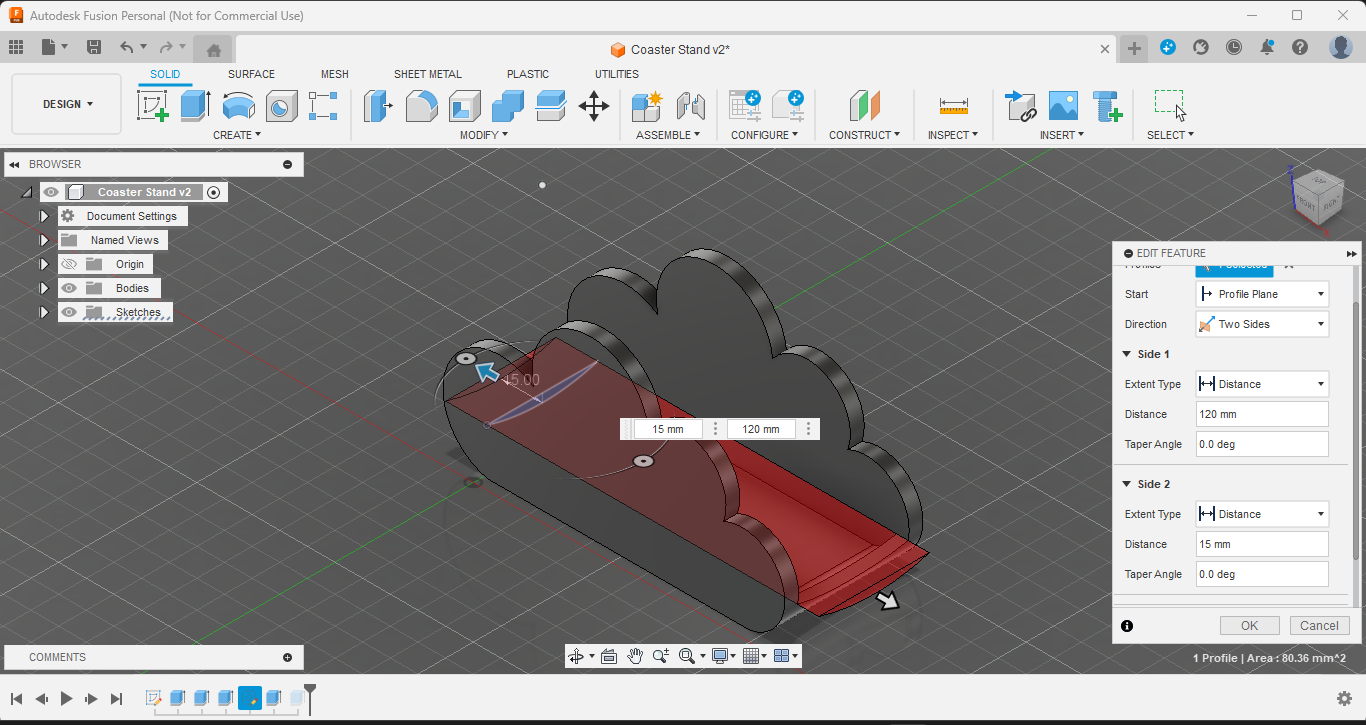Open the Data Panel grid icon
This screenshot has height=725, width=1366.
[x=16, y=47]
